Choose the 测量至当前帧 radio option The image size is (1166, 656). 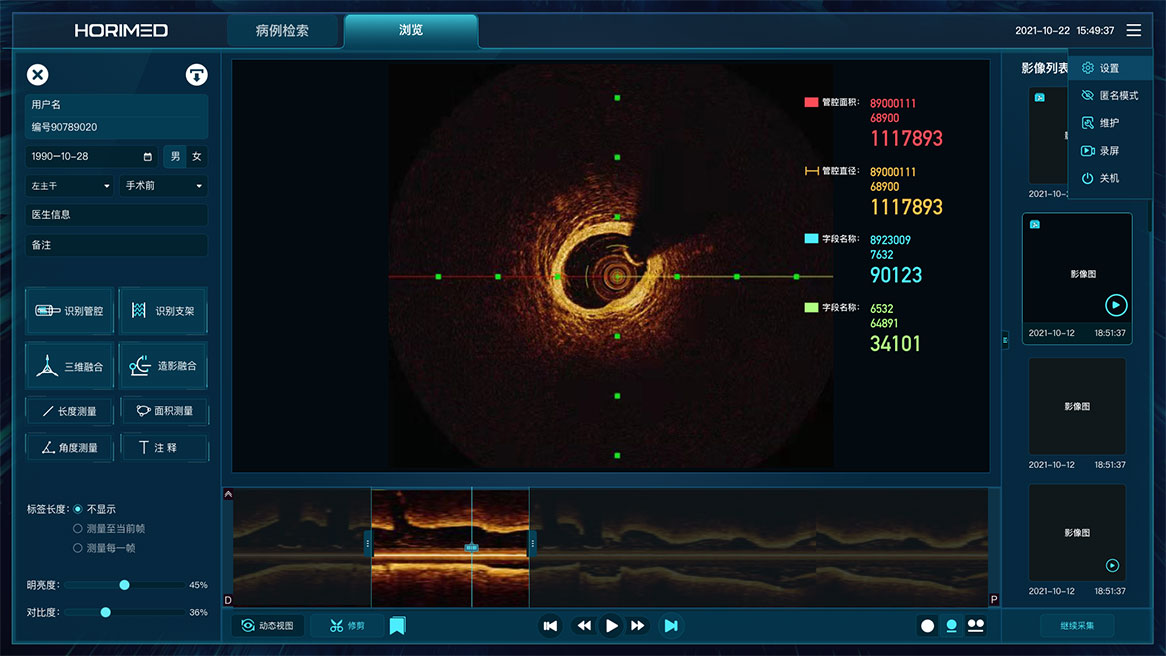[78, 528]
